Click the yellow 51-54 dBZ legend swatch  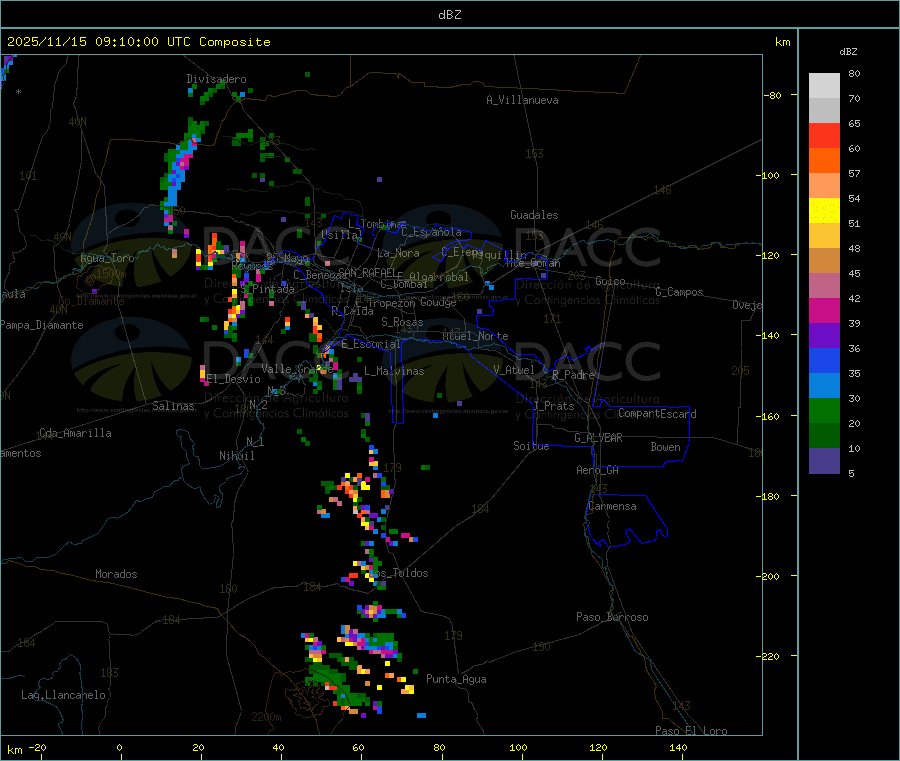pyautogui.click(x=824, y=211)
